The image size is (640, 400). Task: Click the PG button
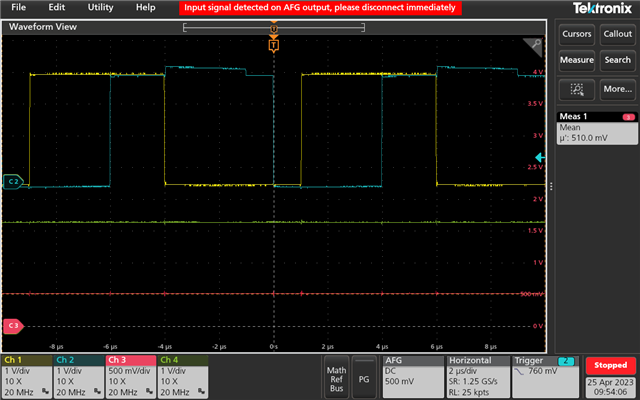364,376
